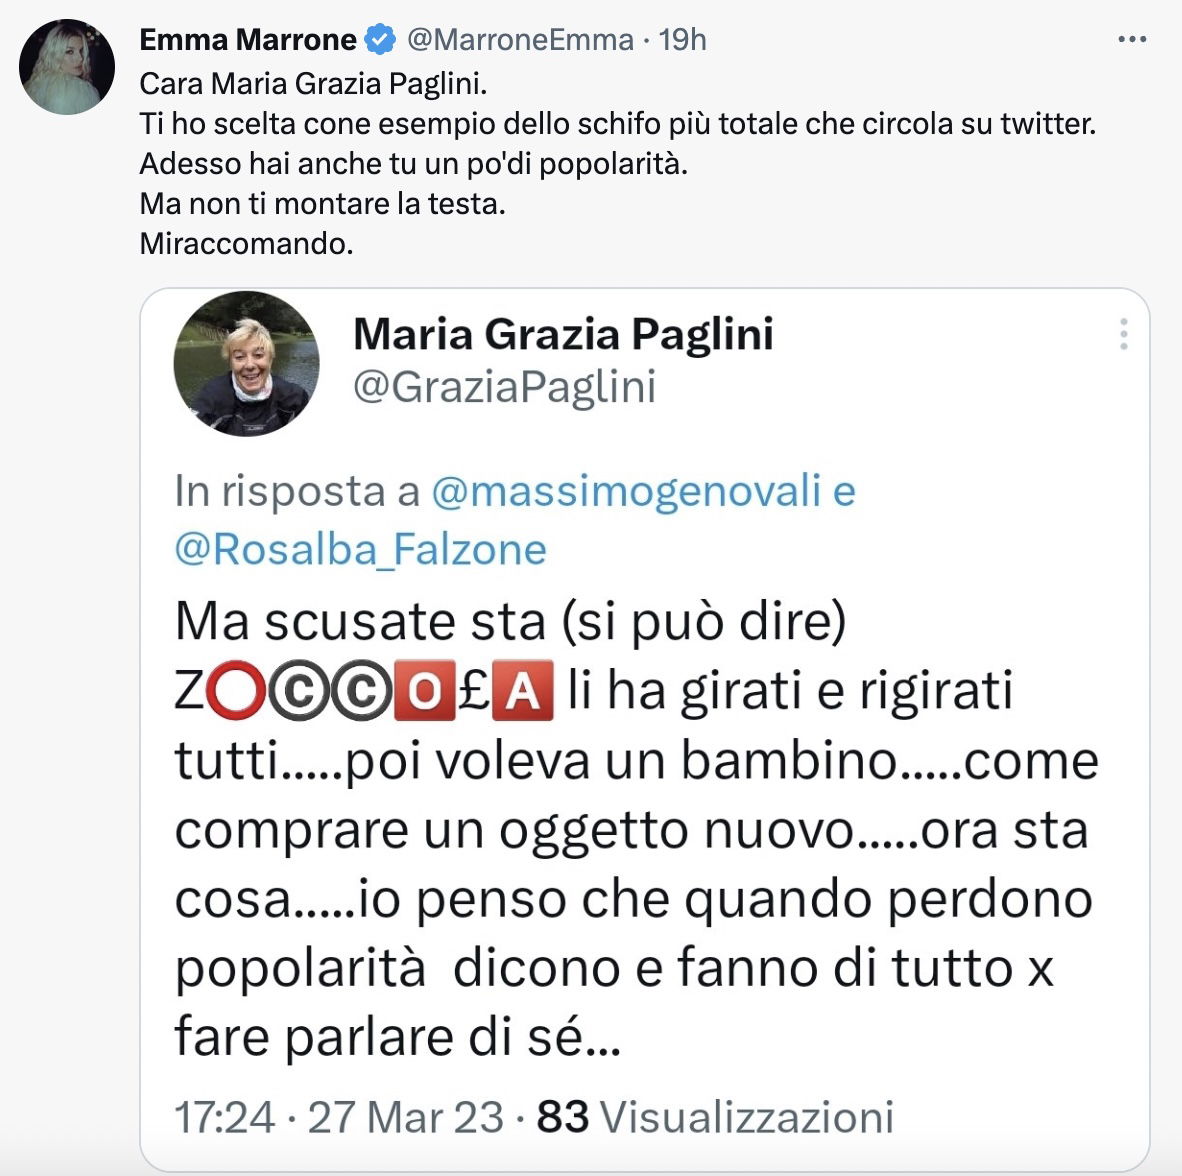The height and width of the screenshot is (1176, 1182).
Task: Click the first copyright C emoji
Action: (x=299, y=691)
